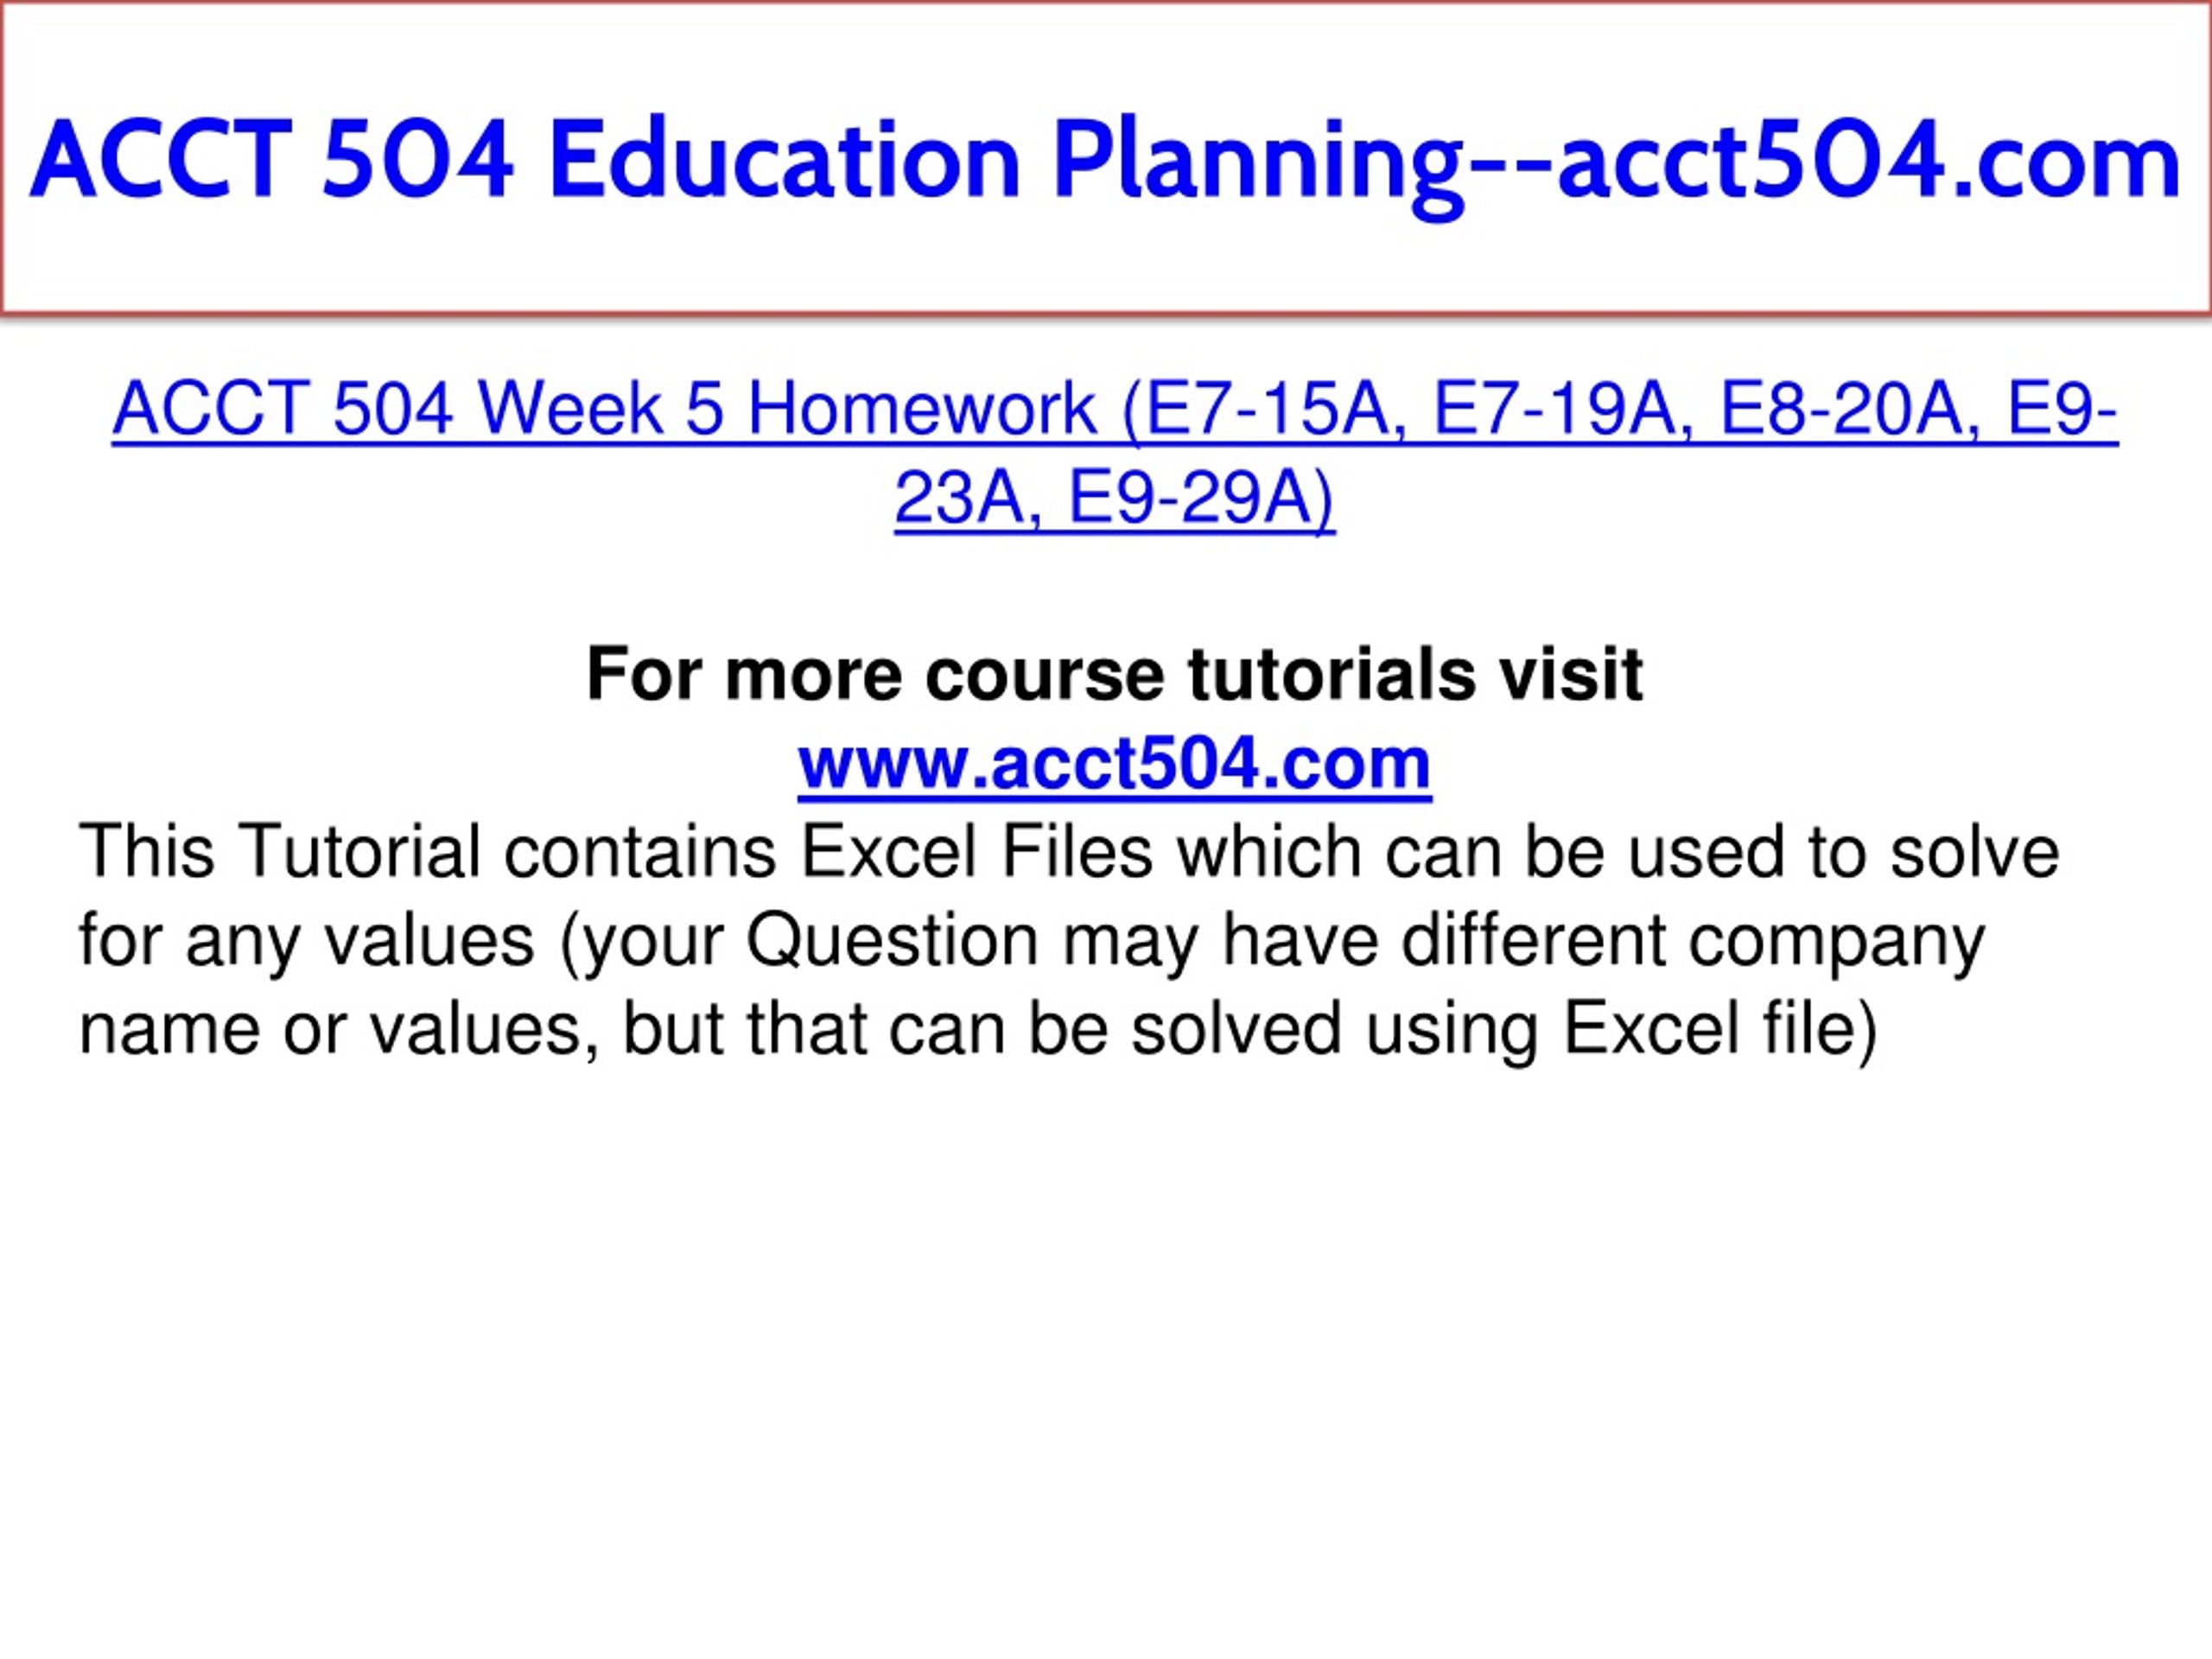The height and width of the screenshot is (1659, 2212).
Task: Select the "ACCT 504" text starting the title
Action: pos(272,160)
